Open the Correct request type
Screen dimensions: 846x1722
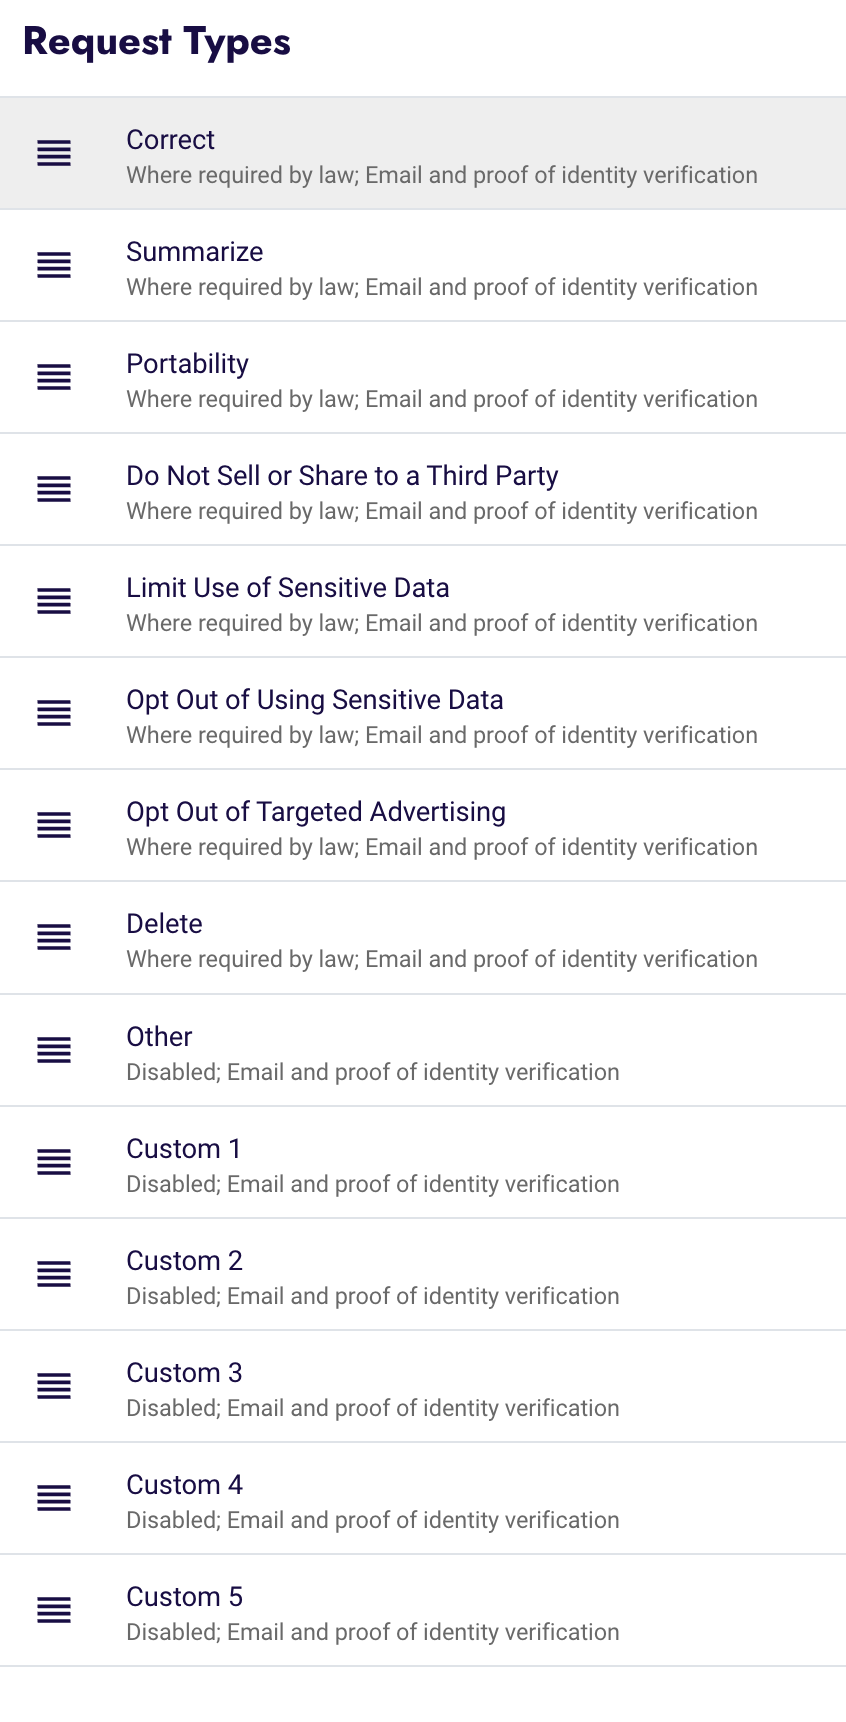423,153
